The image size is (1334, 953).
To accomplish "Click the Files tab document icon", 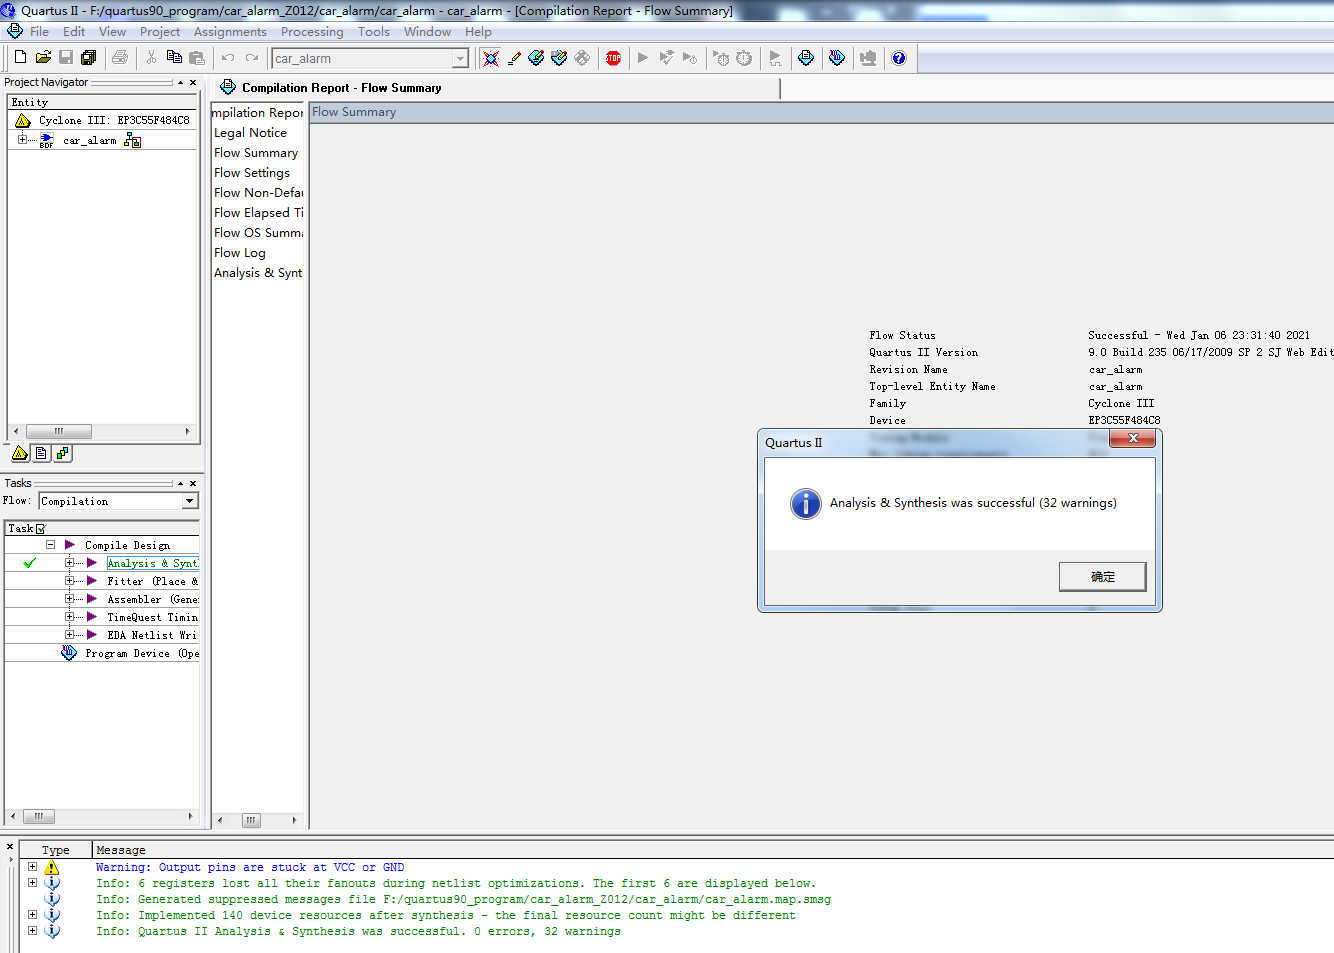I will click(x=41, y=453).
